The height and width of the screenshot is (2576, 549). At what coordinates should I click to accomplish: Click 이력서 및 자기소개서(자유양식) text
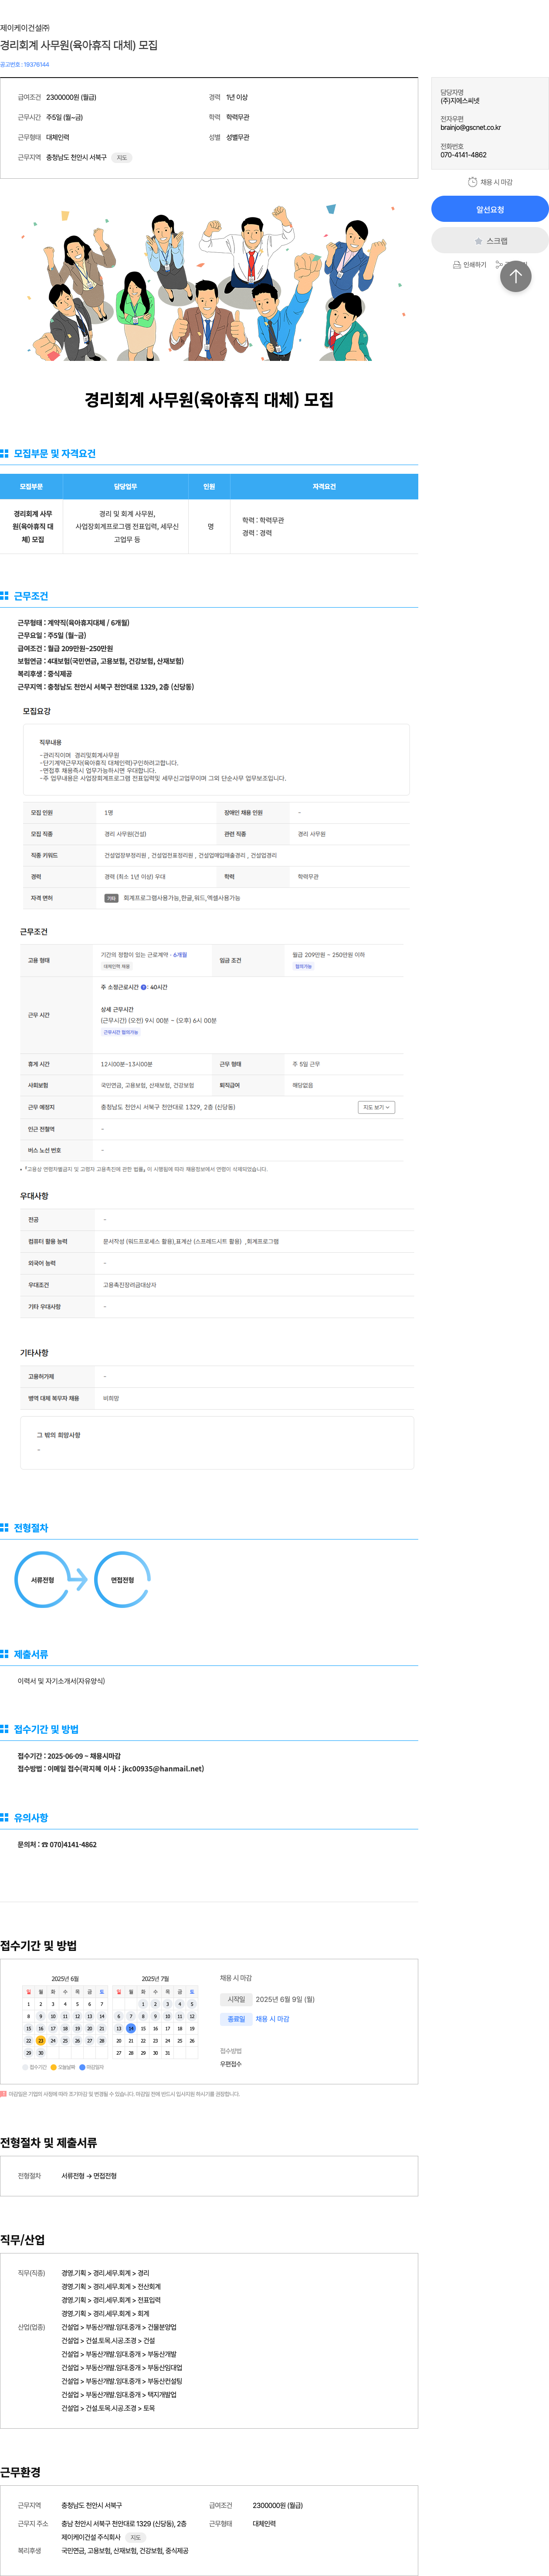(61, 1681)
